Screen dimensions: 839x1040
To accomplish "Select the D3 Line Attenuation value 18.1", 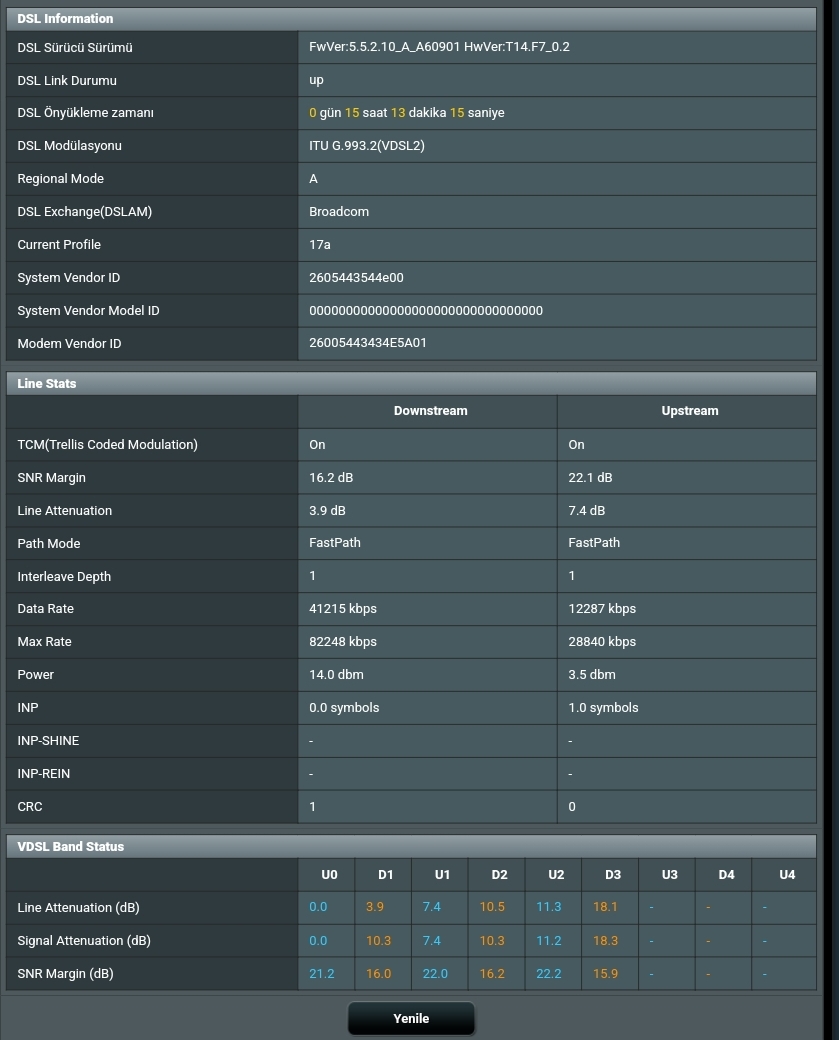I will point(605,907).
